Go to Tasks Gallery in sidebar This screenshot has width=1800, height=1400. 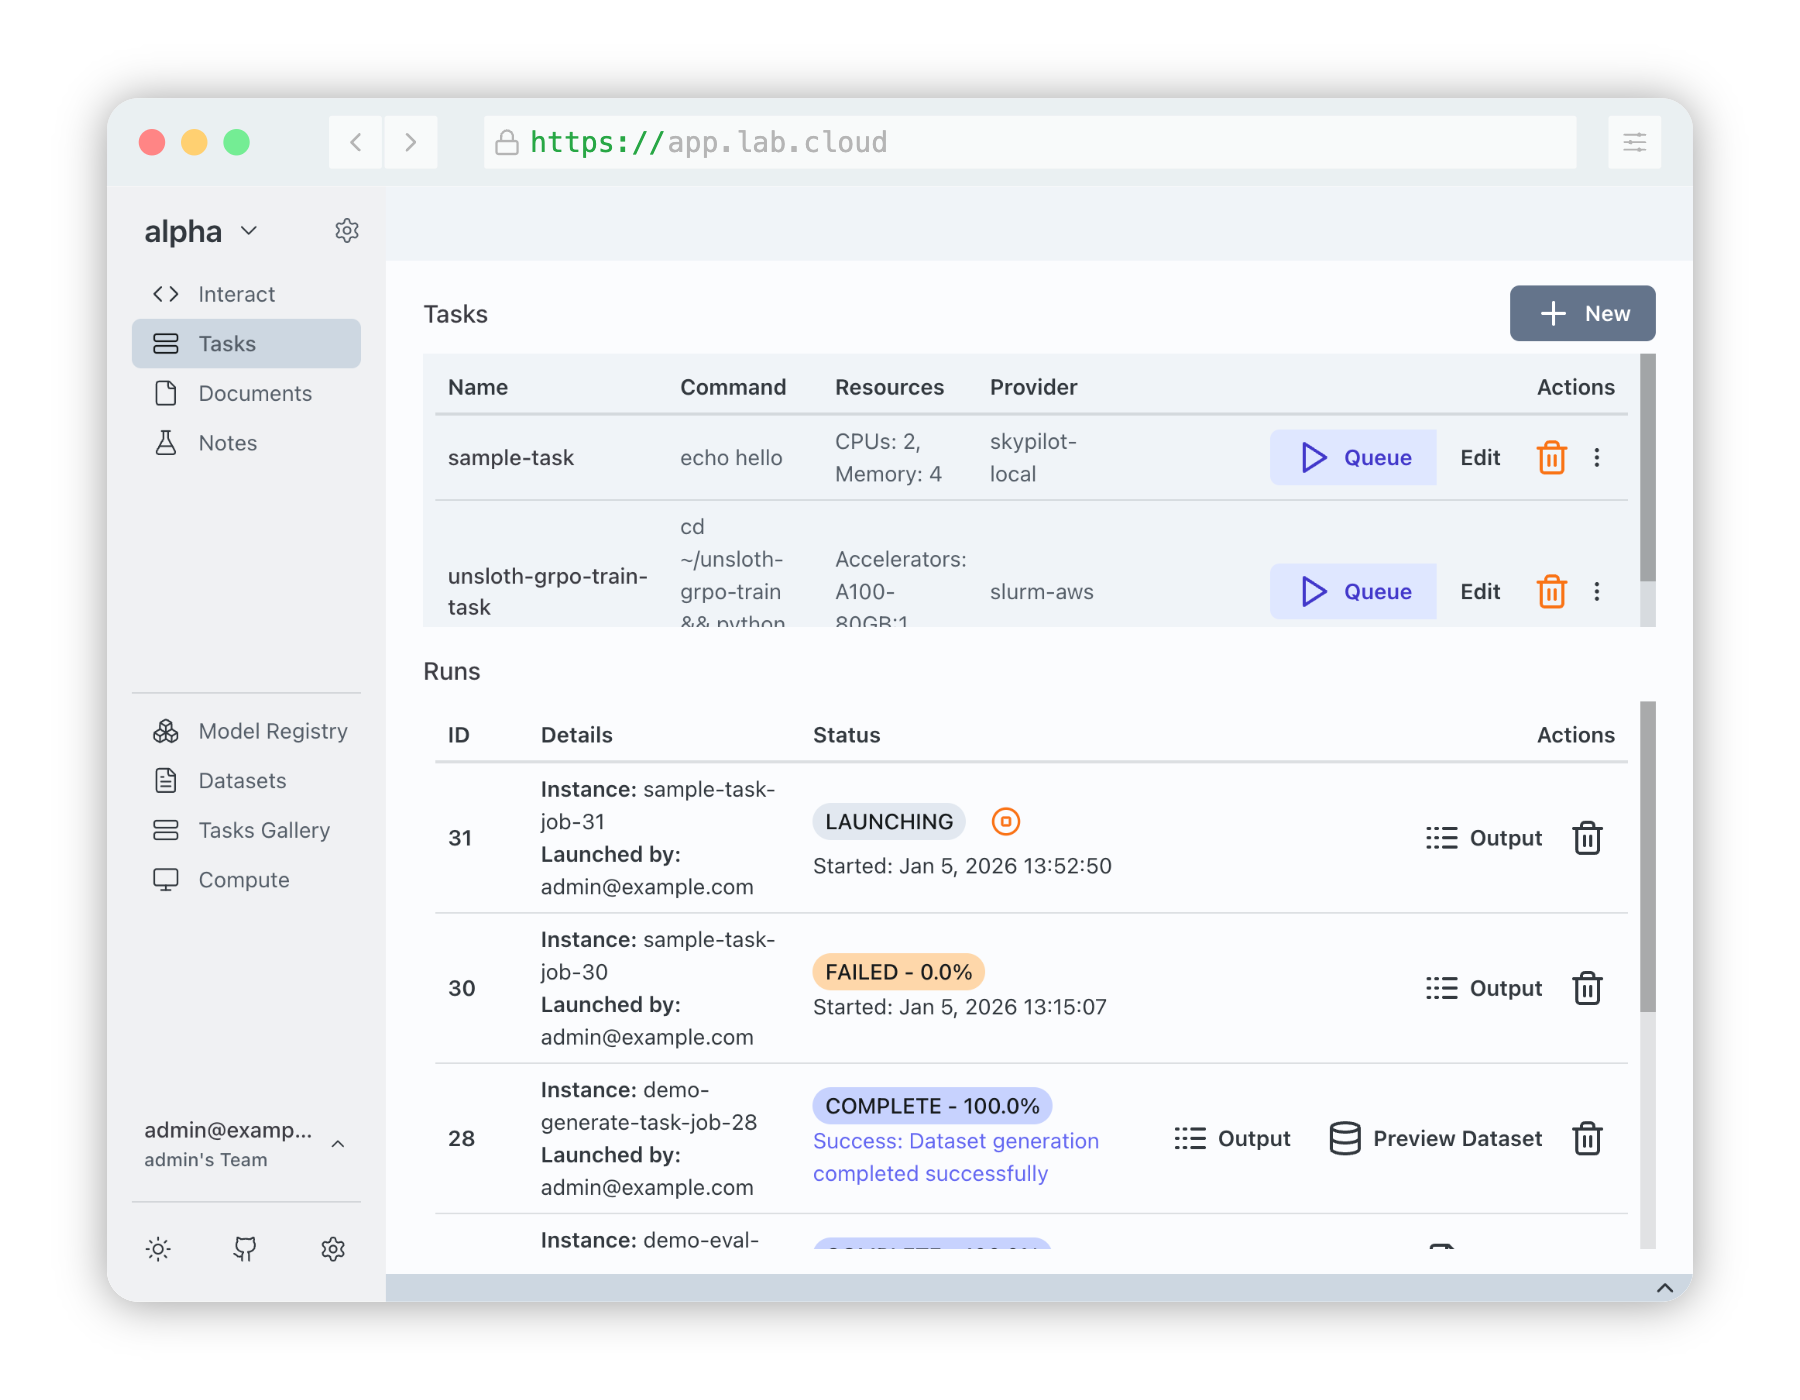coord(263,831)
